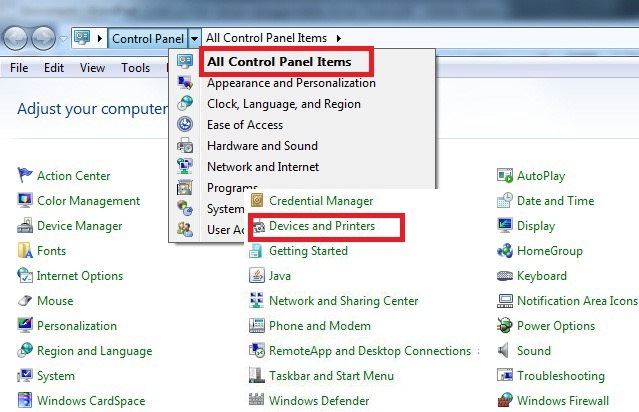Click the Display monitor icon
Image resolution: width=639 pixels, height=412 pixels.
pos(505,225)
